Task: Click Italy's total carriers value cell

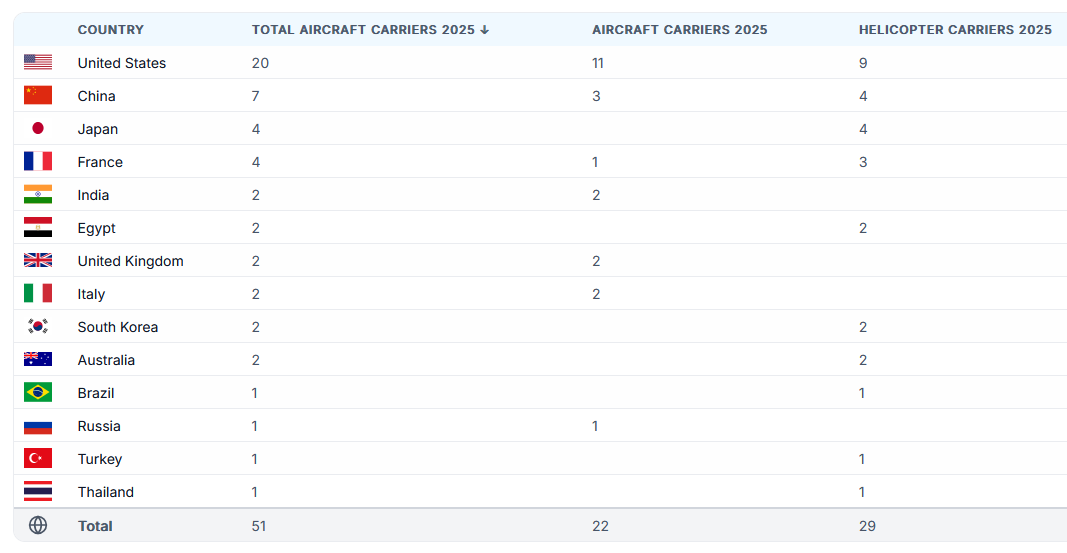Action: pyautogui.click(x=256, y=294)
